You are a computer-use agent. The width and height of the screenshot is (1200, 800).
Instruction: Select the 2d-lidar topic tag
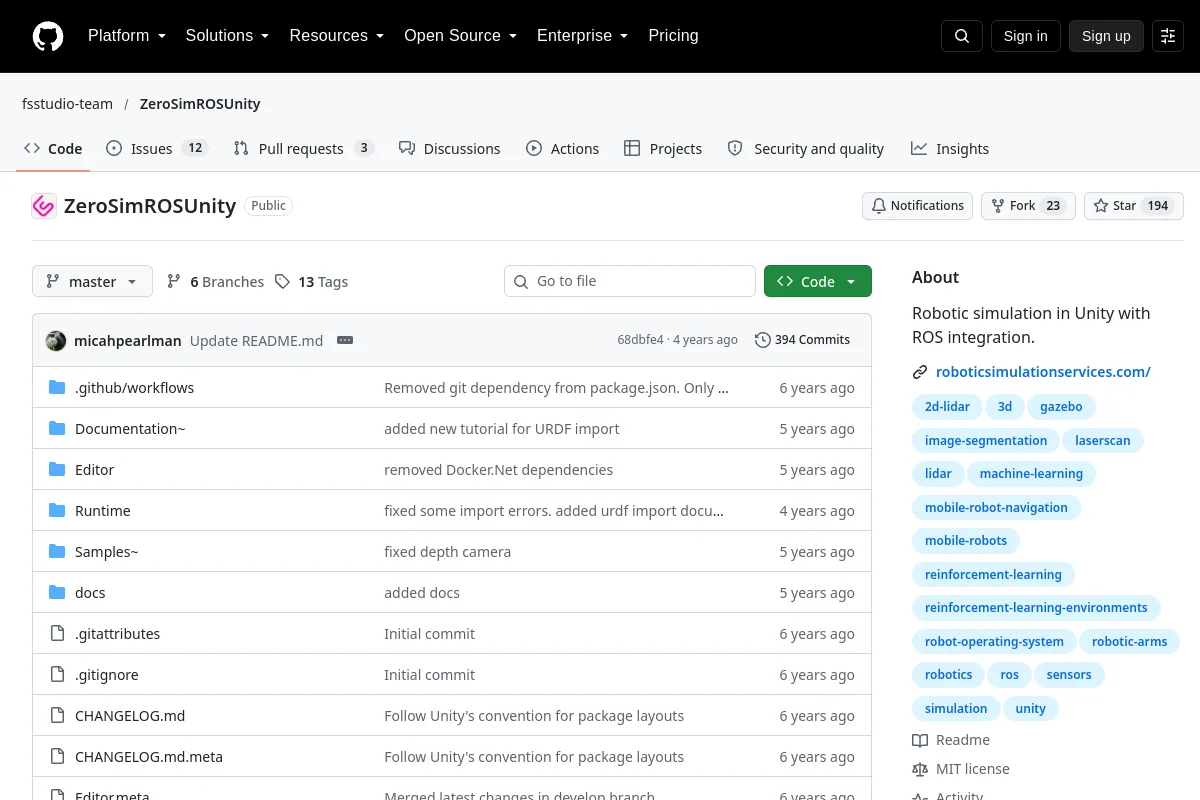click(x=947, y=407)
